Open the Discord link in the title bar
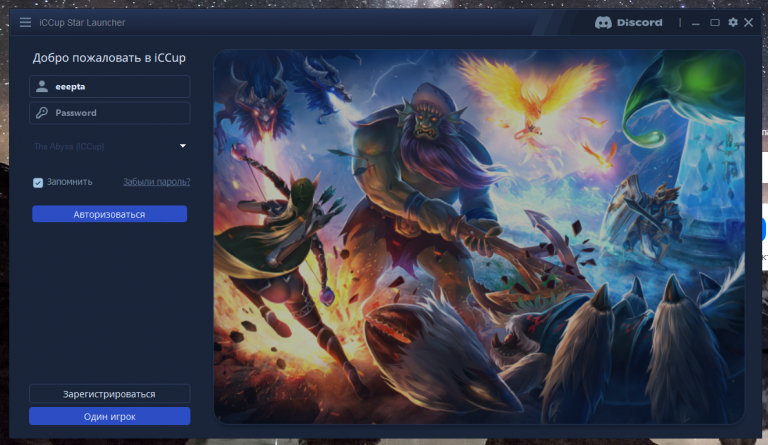The height and width of the screenshot is (445, 768). [628, 23]
